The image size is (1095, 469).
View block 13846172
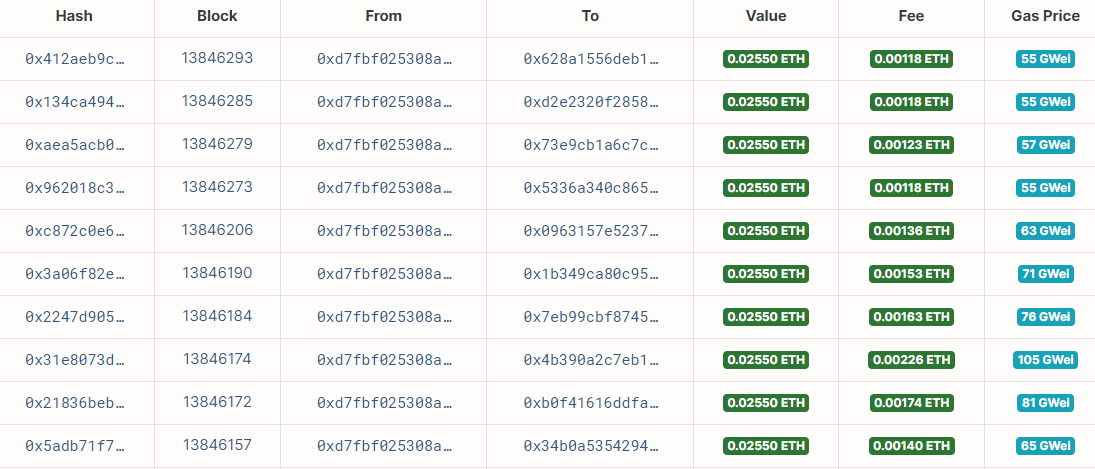point(217,402)
